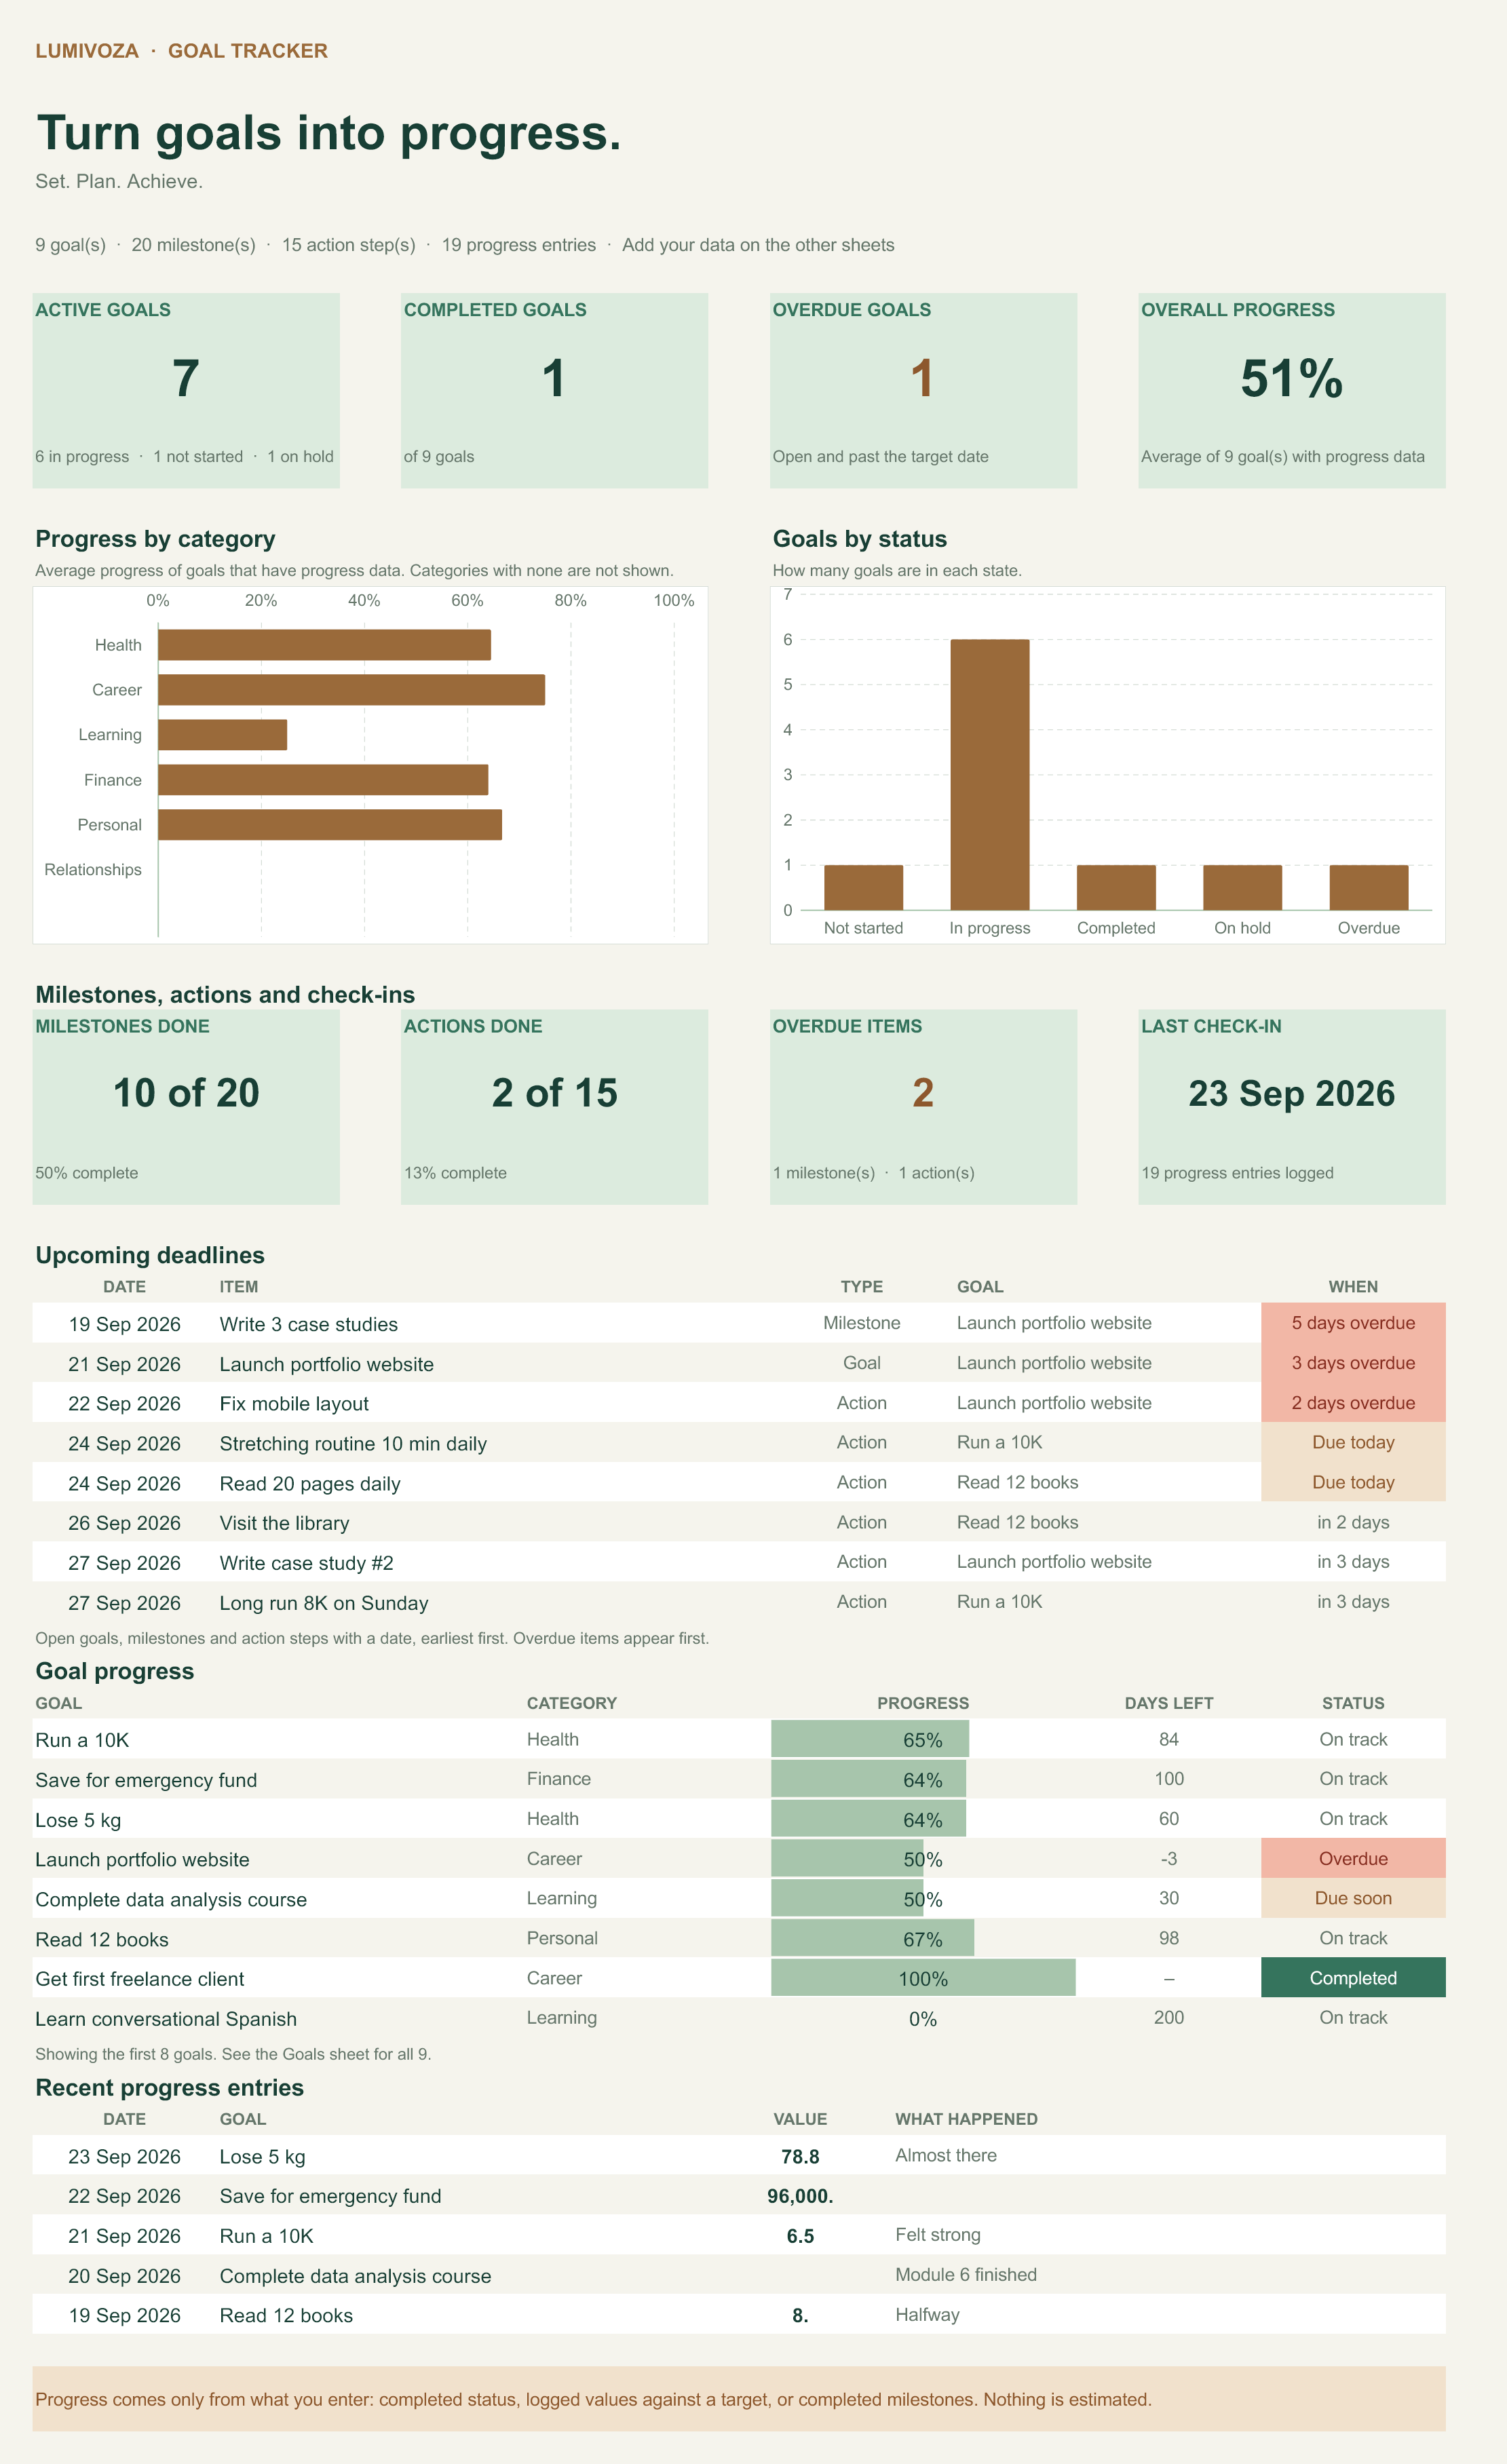Viewport: 1507px width, 2464px height.
Task: Click Stretching routine 10 min daily
Action: tap(353, 1444)
